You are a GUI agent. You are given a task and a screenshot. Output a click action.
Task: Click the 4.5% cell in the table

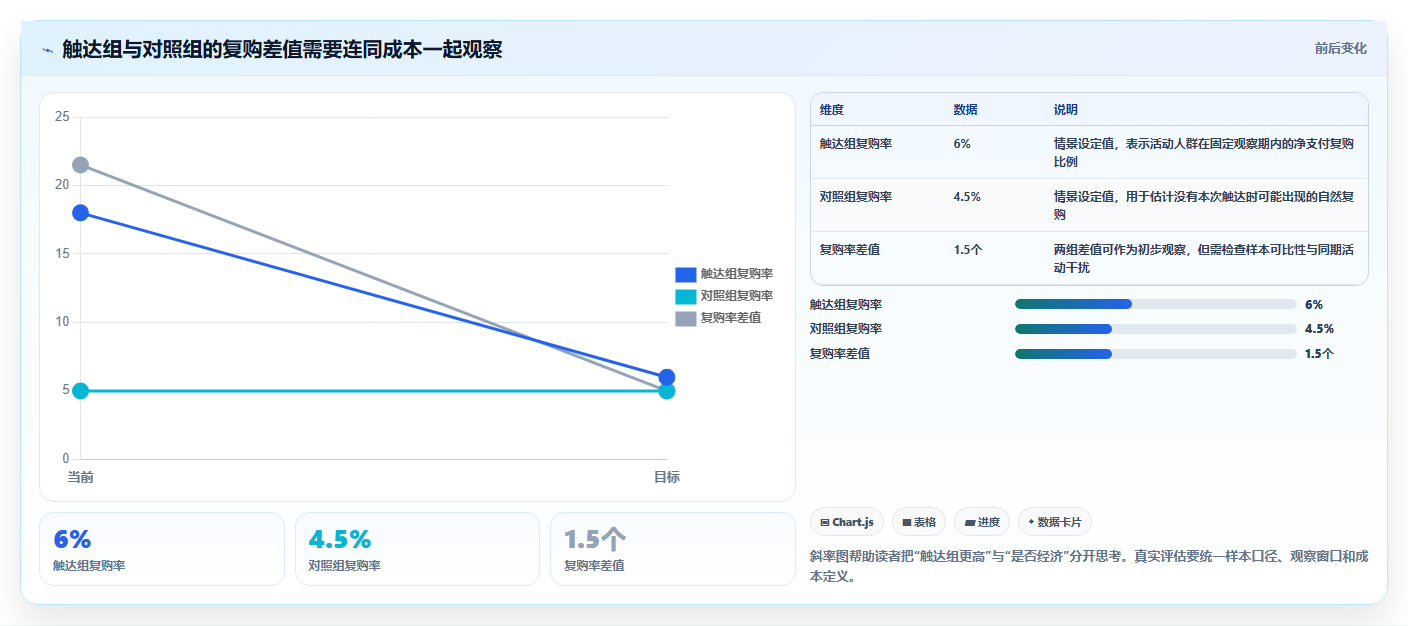[967, 197]
